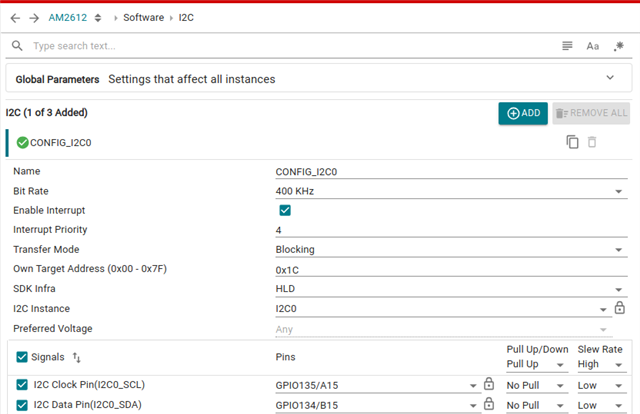Click the Signals sort arrows icon
Image resolution: width=640 pixels, height=414 pixels.
tap(77, 357)
